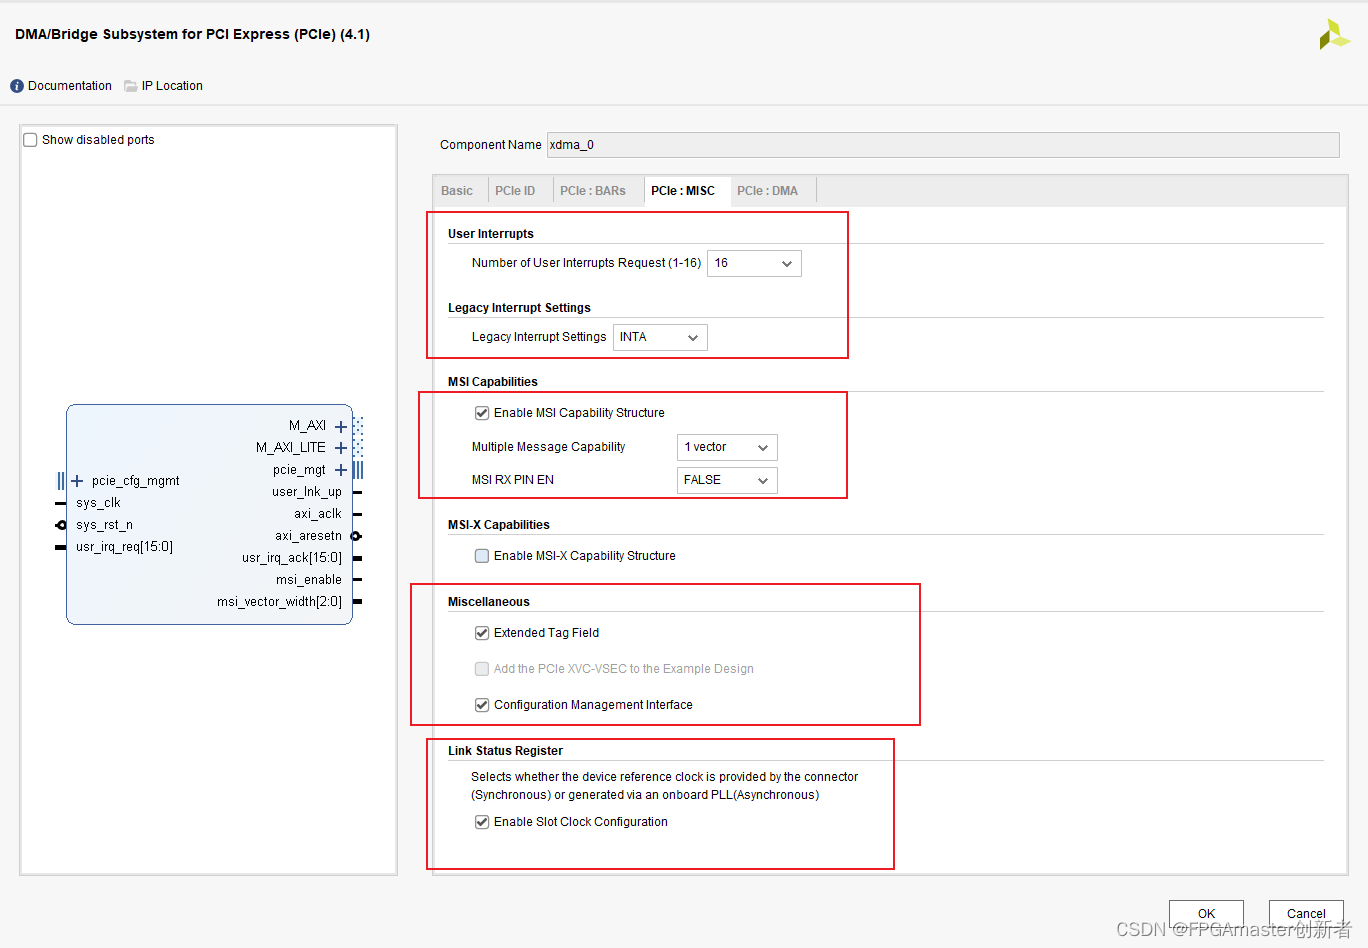The height and width of the screenshot is (948, 1368).
Task: Select the sys_rst_n port label
Action: tap(104, 525)
